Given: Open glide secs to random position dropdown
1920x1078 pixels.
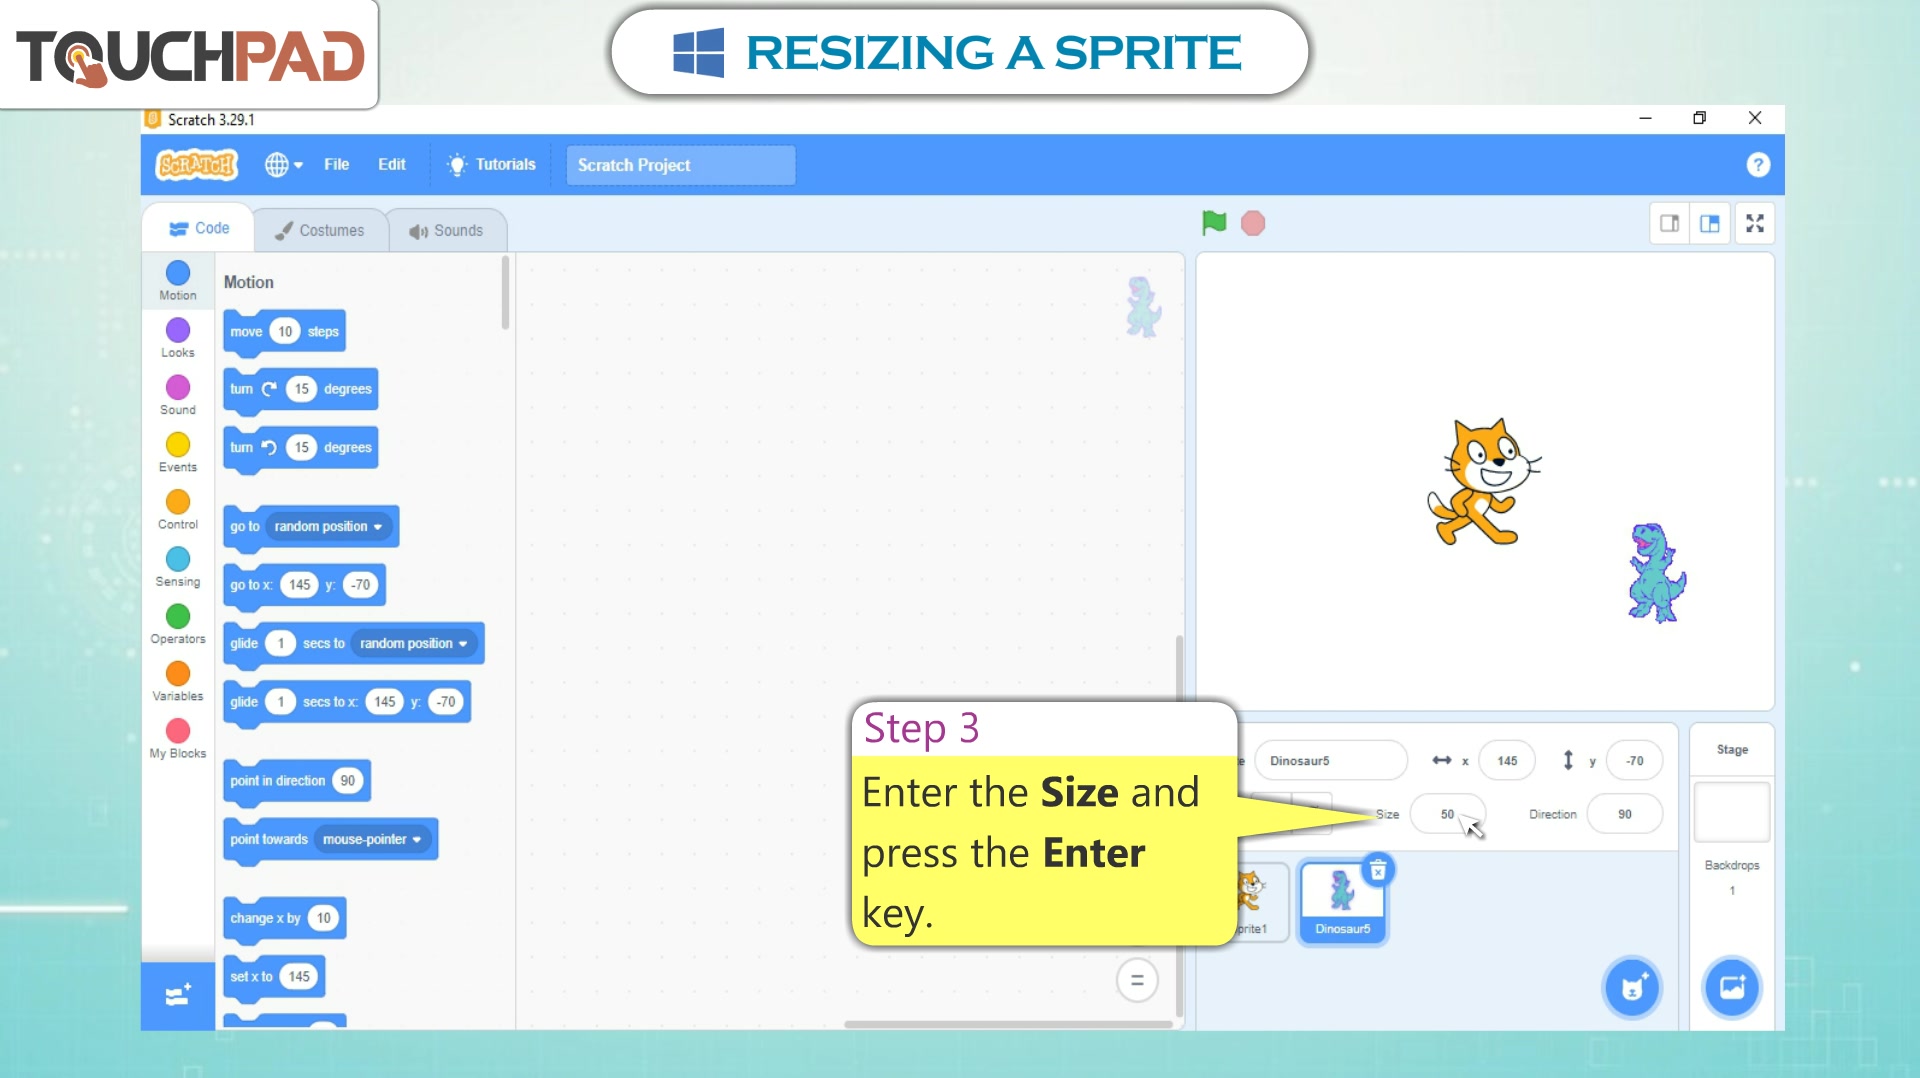Looking at the screenshot, I should click(415, 643).
